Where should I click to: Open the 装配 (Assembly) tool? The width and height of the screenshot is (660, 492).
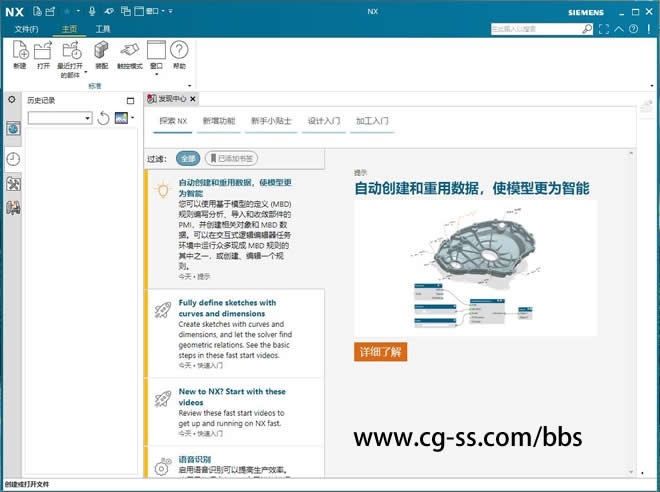coord(101,50)
